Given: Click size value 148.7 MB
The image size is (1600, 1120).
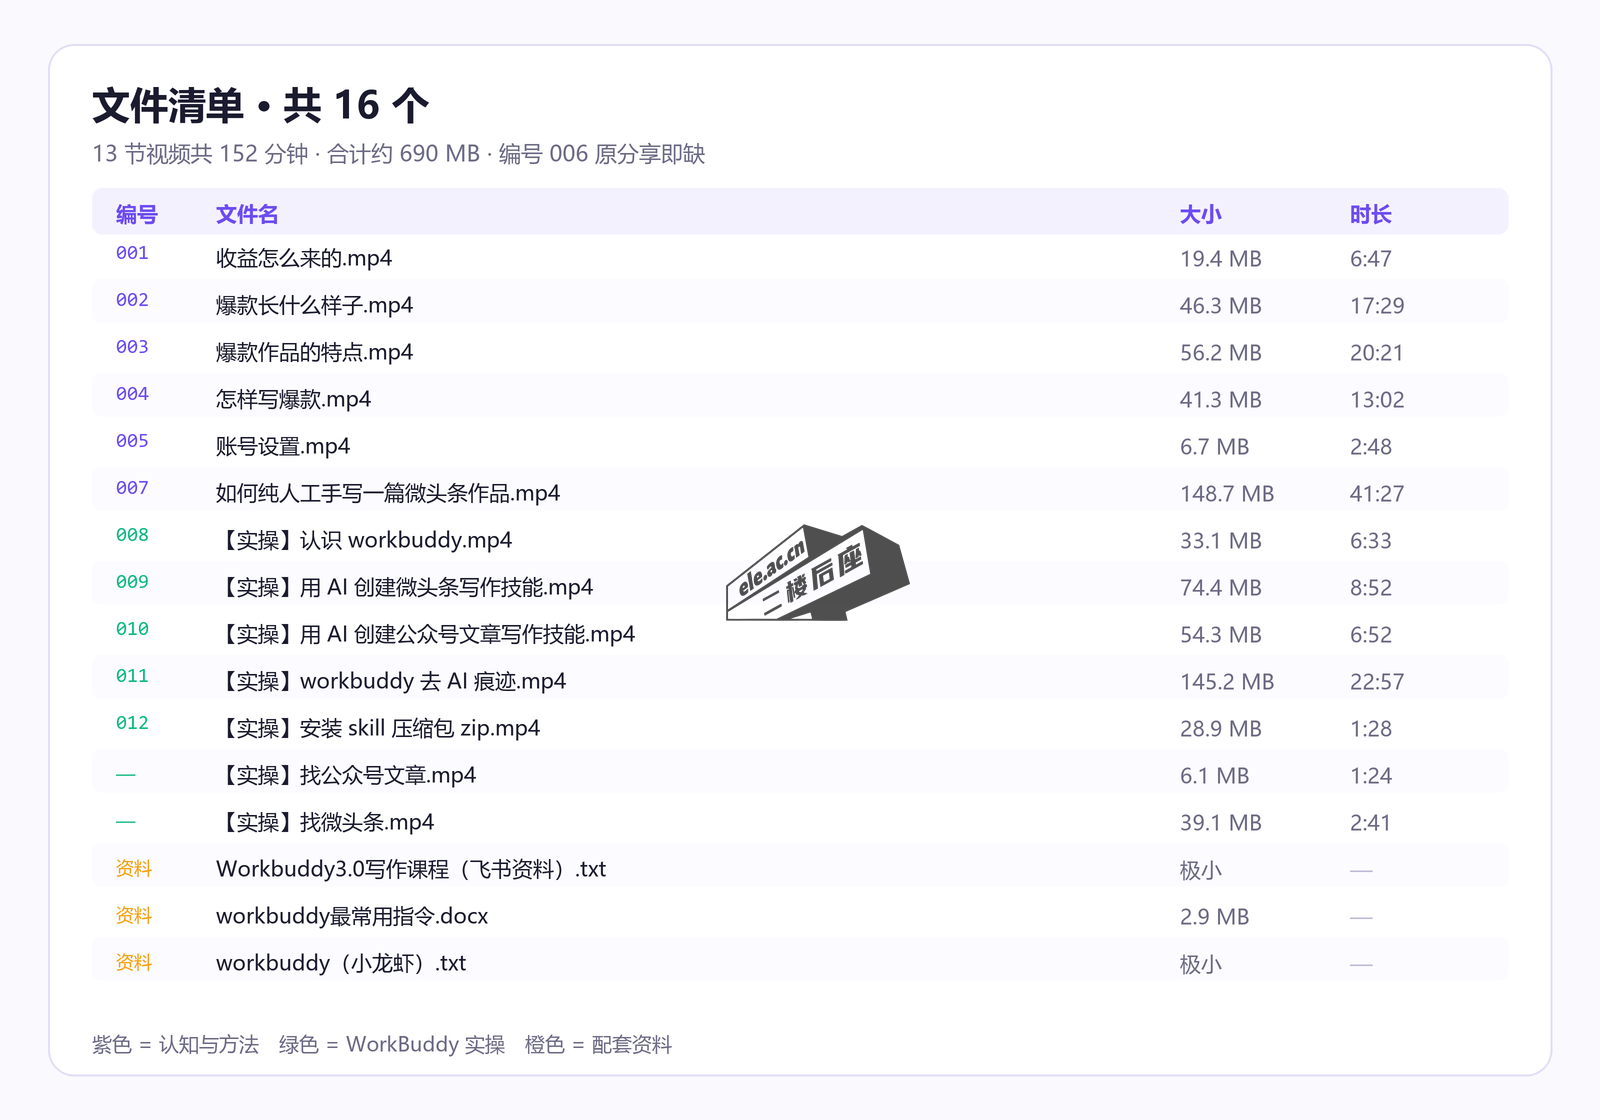Looking at the screenshot, I should click(1227, 494).
